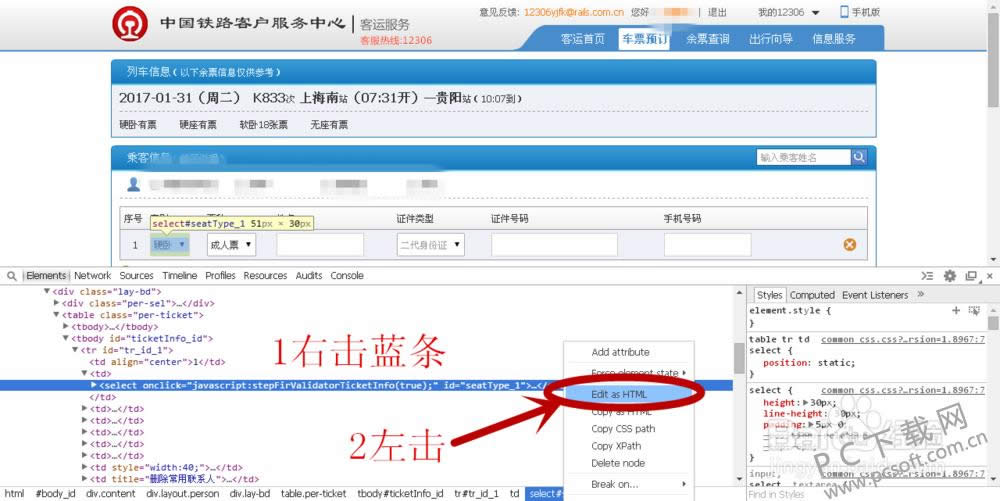This screenshot has height=501, width=1000.
Task: Click the New Style Rule plus icon
Action: click(x=956, y=311)
